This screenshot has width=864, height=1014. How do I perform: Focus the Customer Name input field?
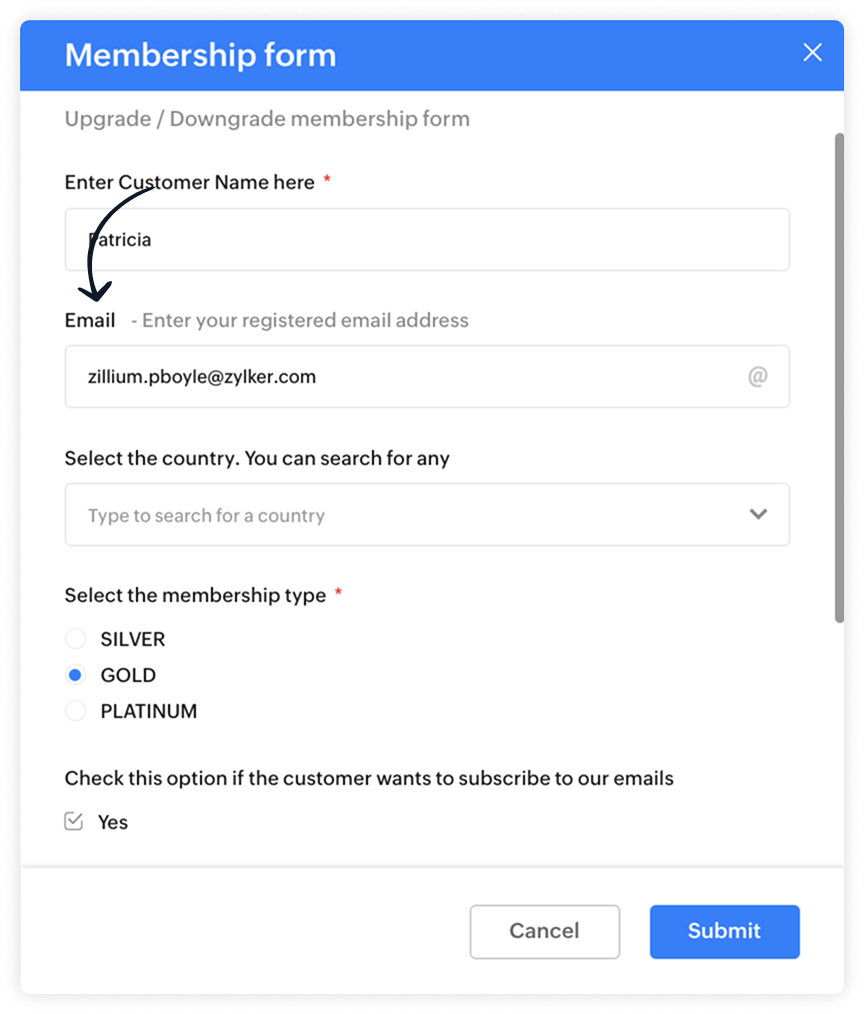click(x=427, y=239)
